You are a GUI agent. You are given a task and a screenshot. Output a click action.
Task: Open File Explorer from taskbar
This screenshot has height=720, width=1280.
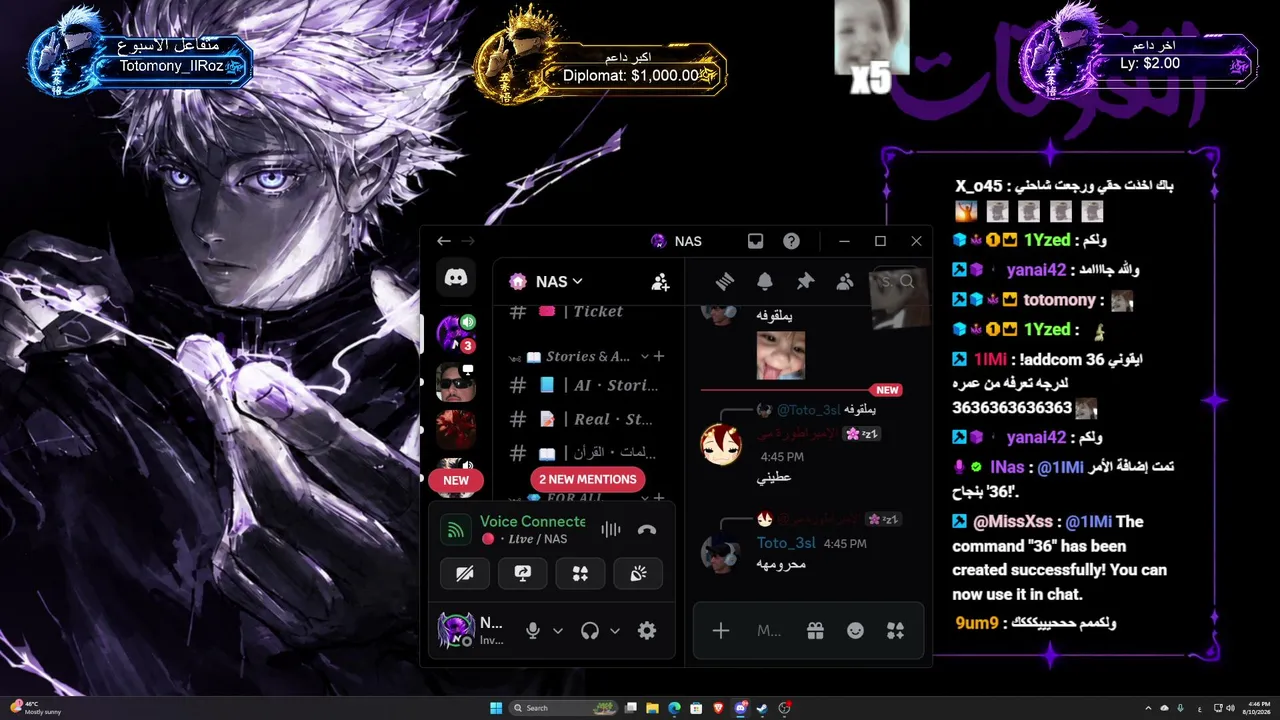click(653, 708)
